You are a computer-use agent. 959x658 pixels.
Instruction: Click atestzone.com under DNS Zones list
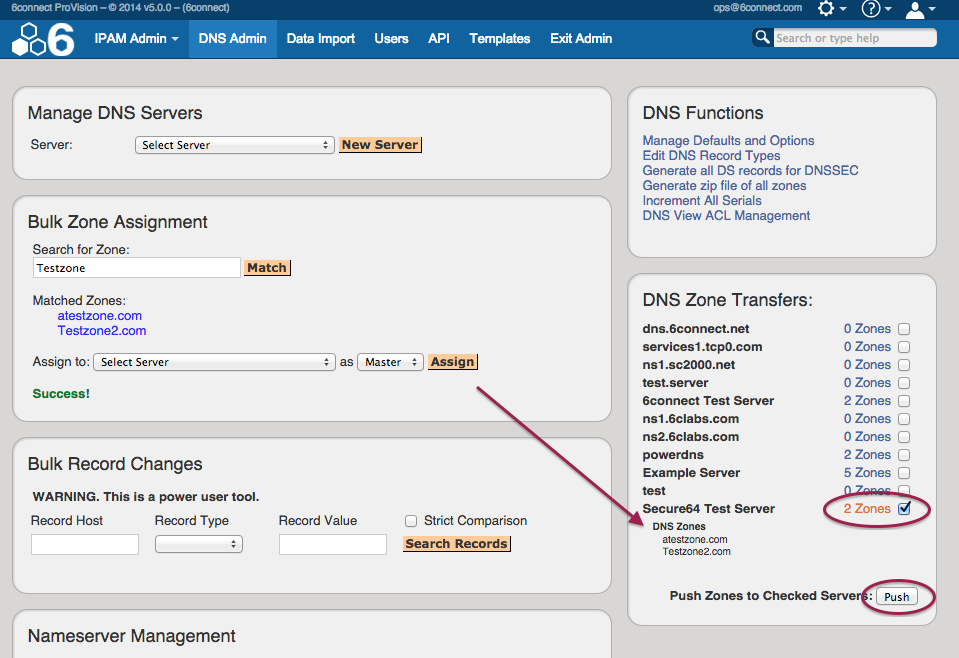coord(695,539)
